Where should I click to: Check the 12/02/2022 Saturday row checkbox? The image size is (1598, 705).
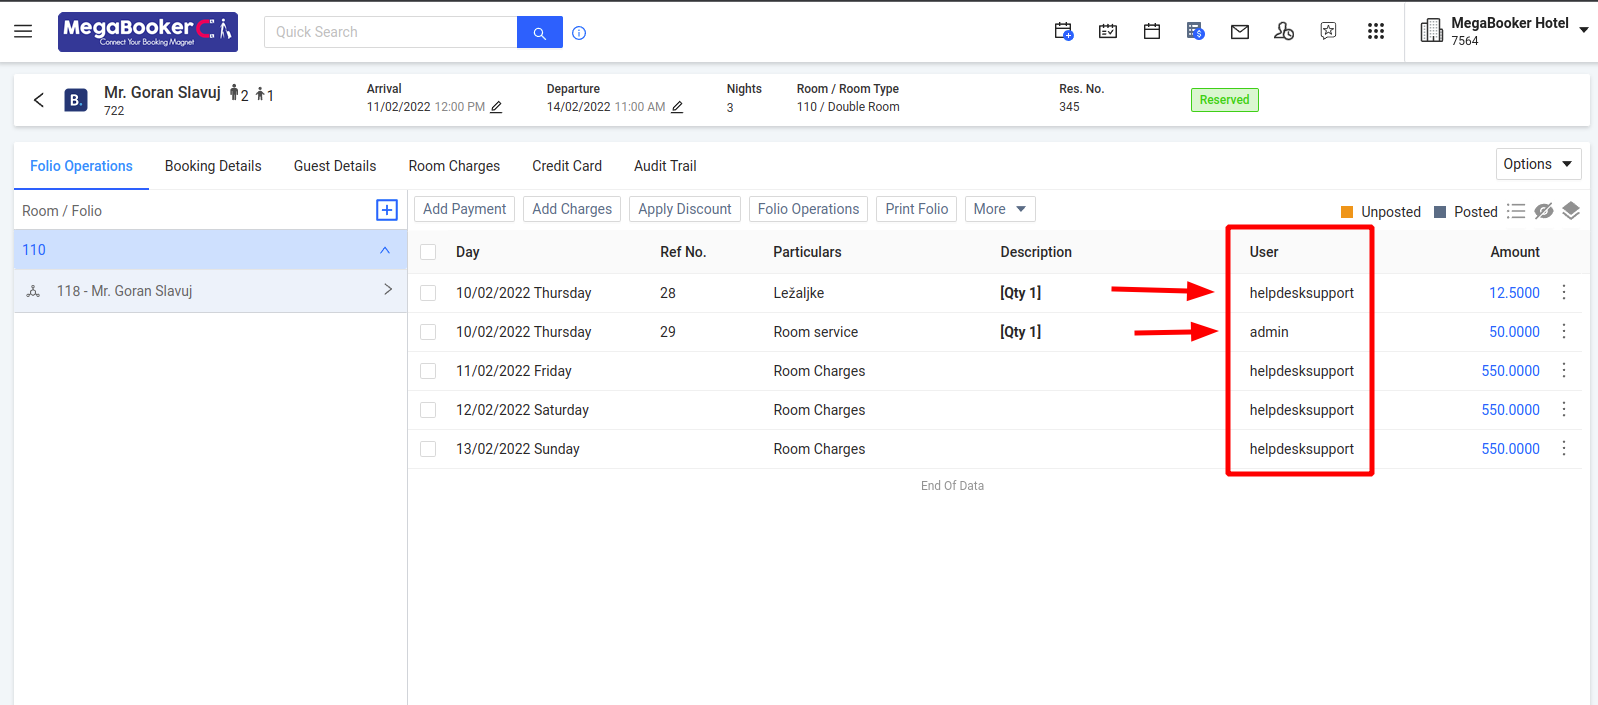428,410
